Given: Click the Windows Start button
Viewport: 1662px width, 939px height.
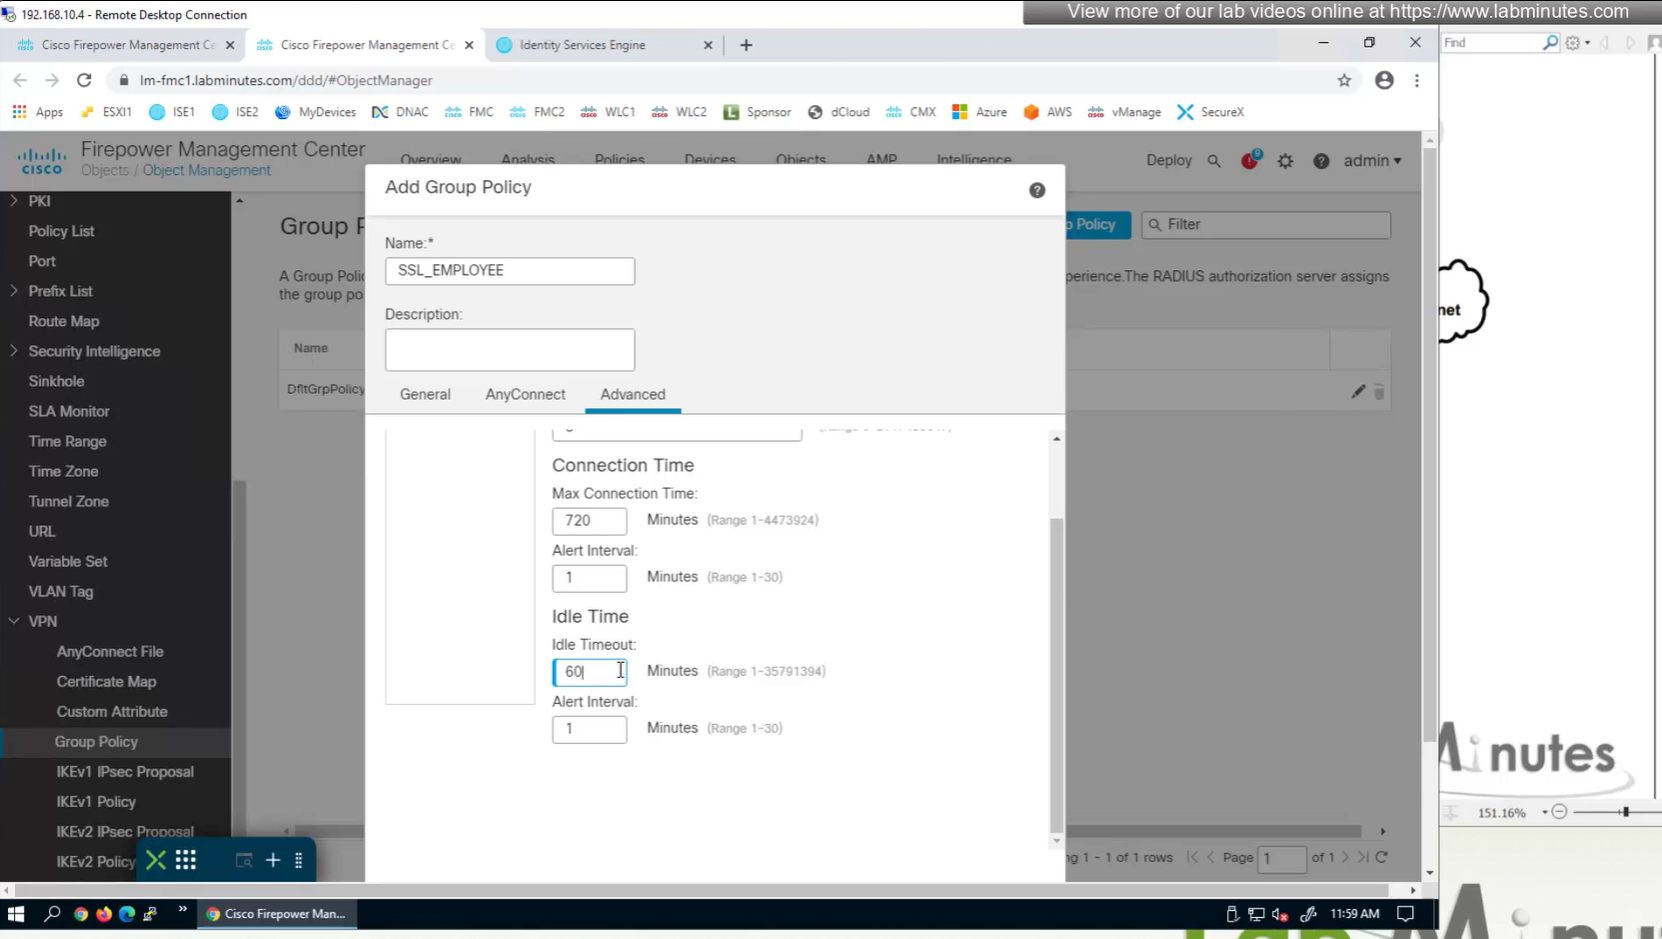Looking at the screenshot, I should click(x=16, y=914).
